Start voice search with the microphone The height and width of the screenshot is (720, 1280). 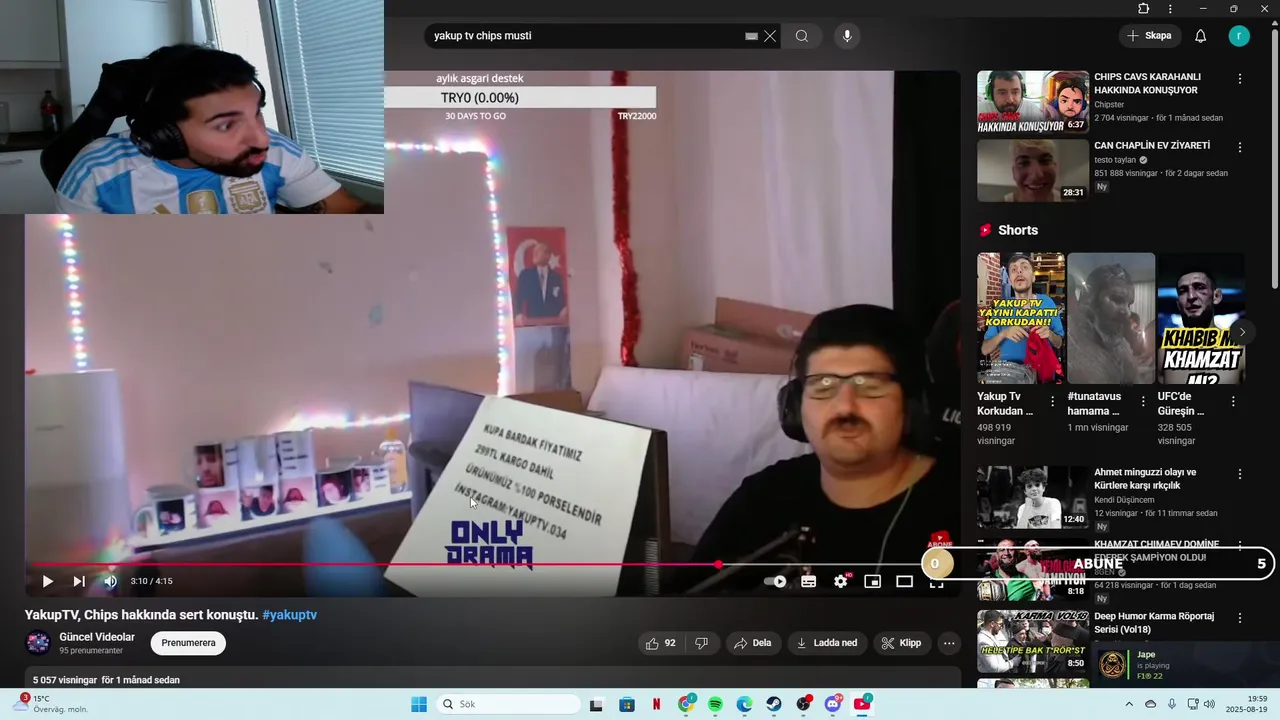847,36
